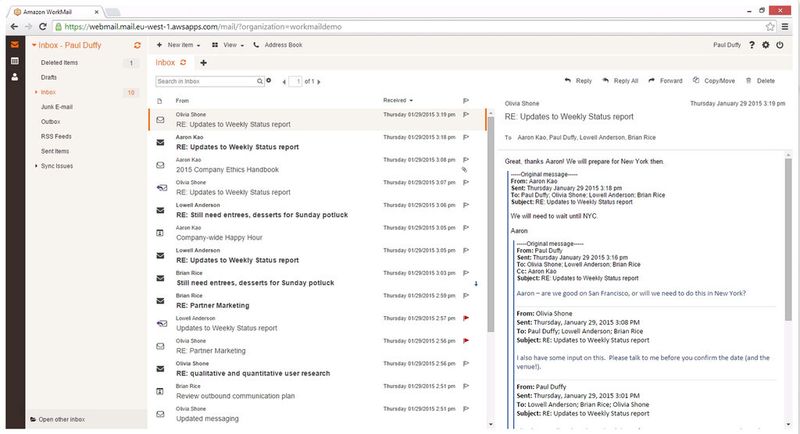Open the Contacts icon in left sidebar
Screen dimensions: 800x434
(x=14, y=77)
